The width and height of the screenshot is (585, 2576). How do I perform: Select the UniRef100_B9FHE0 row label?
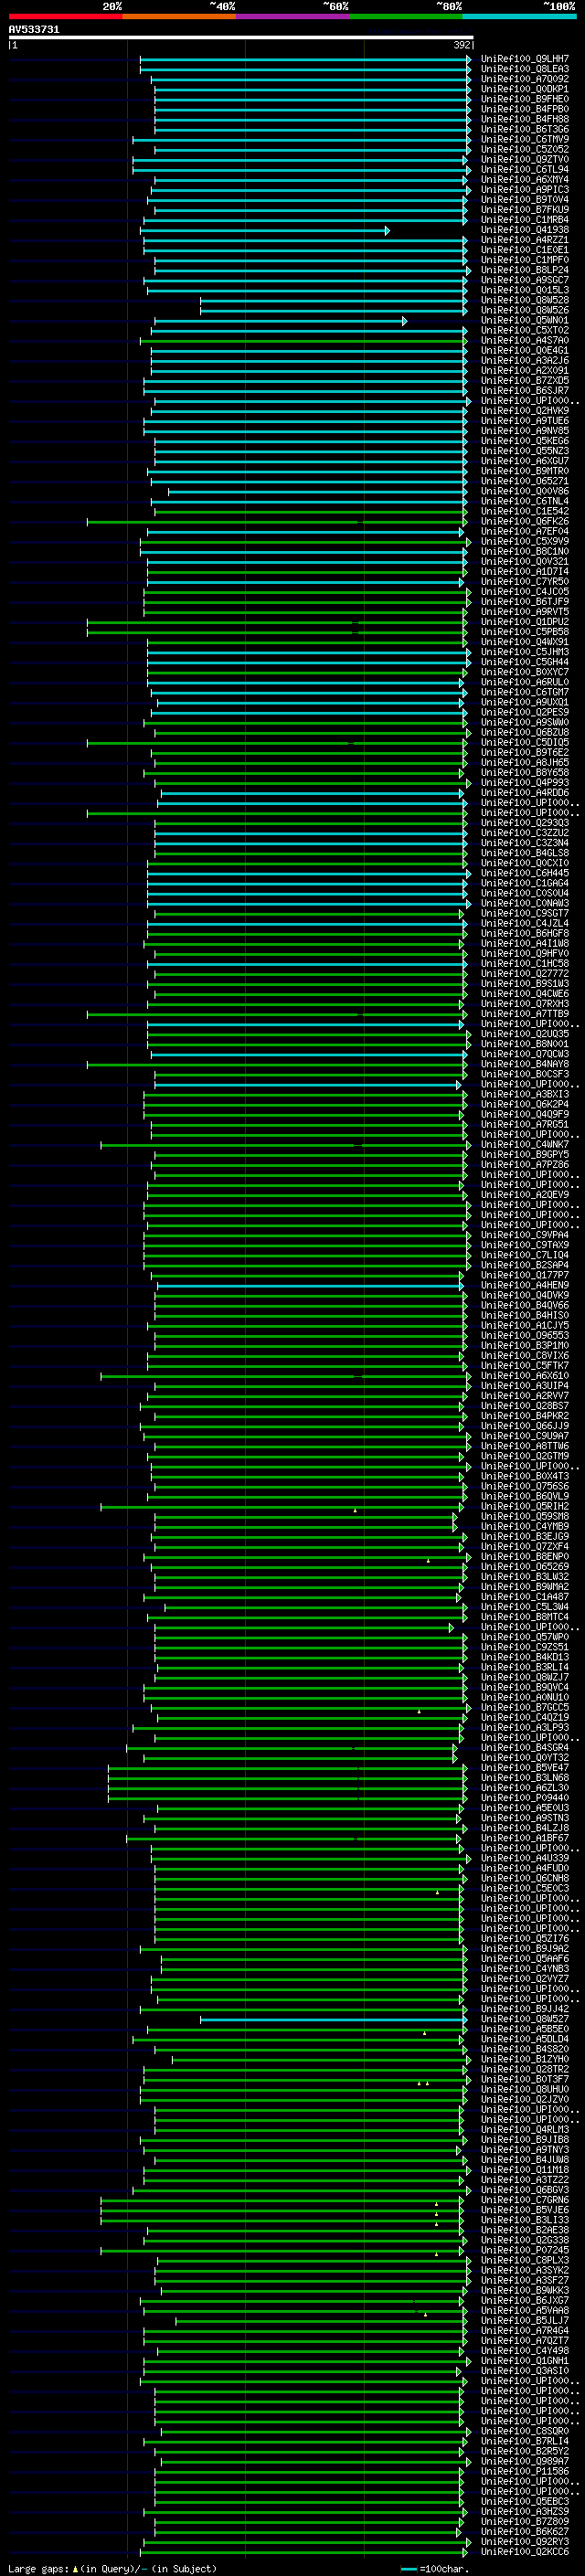(x=525, y=99)
